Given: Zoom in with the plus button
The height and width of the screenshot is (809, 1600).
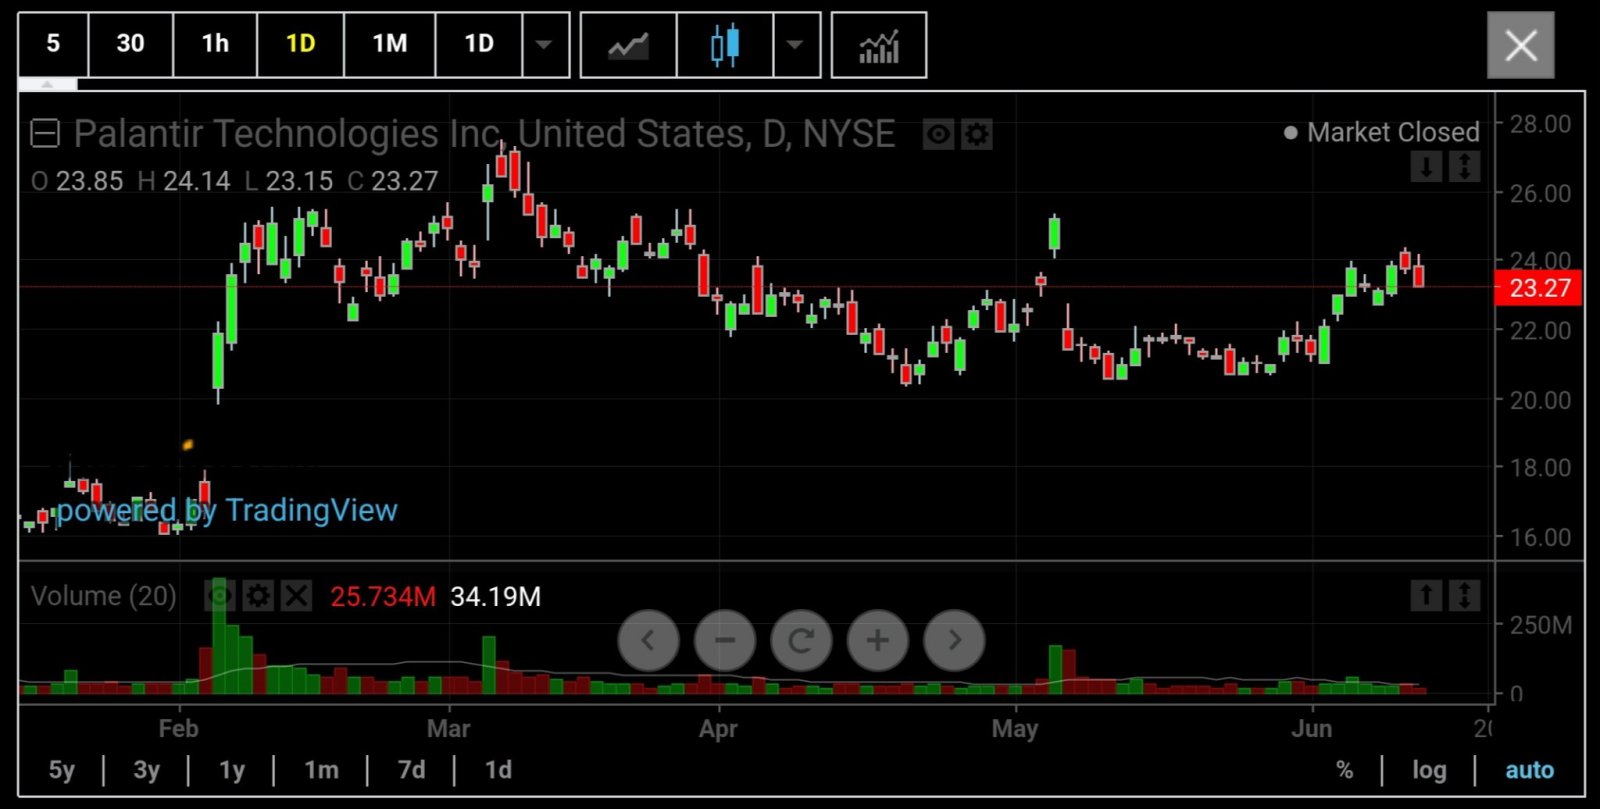Looking at the screenshot, I should (877, 640).
